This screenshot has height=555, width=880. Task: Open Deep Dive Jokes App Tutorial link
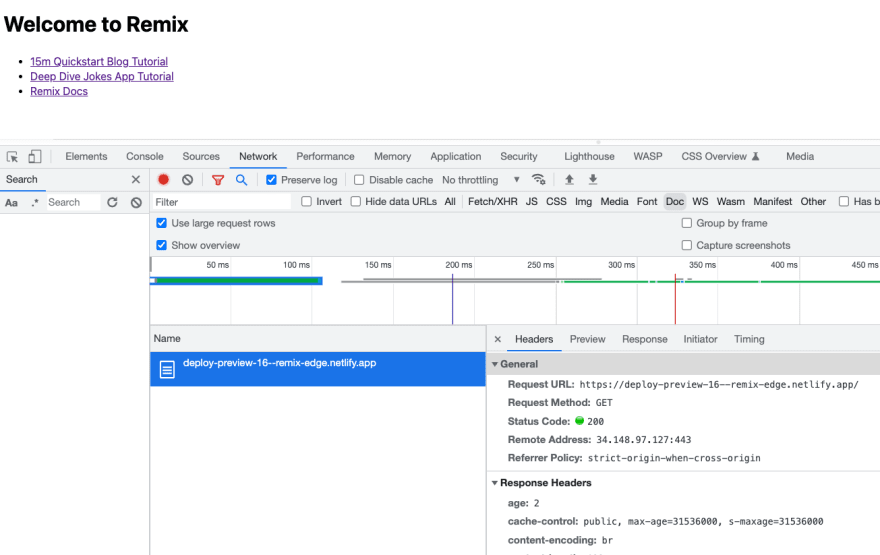(x=102, y=76)
